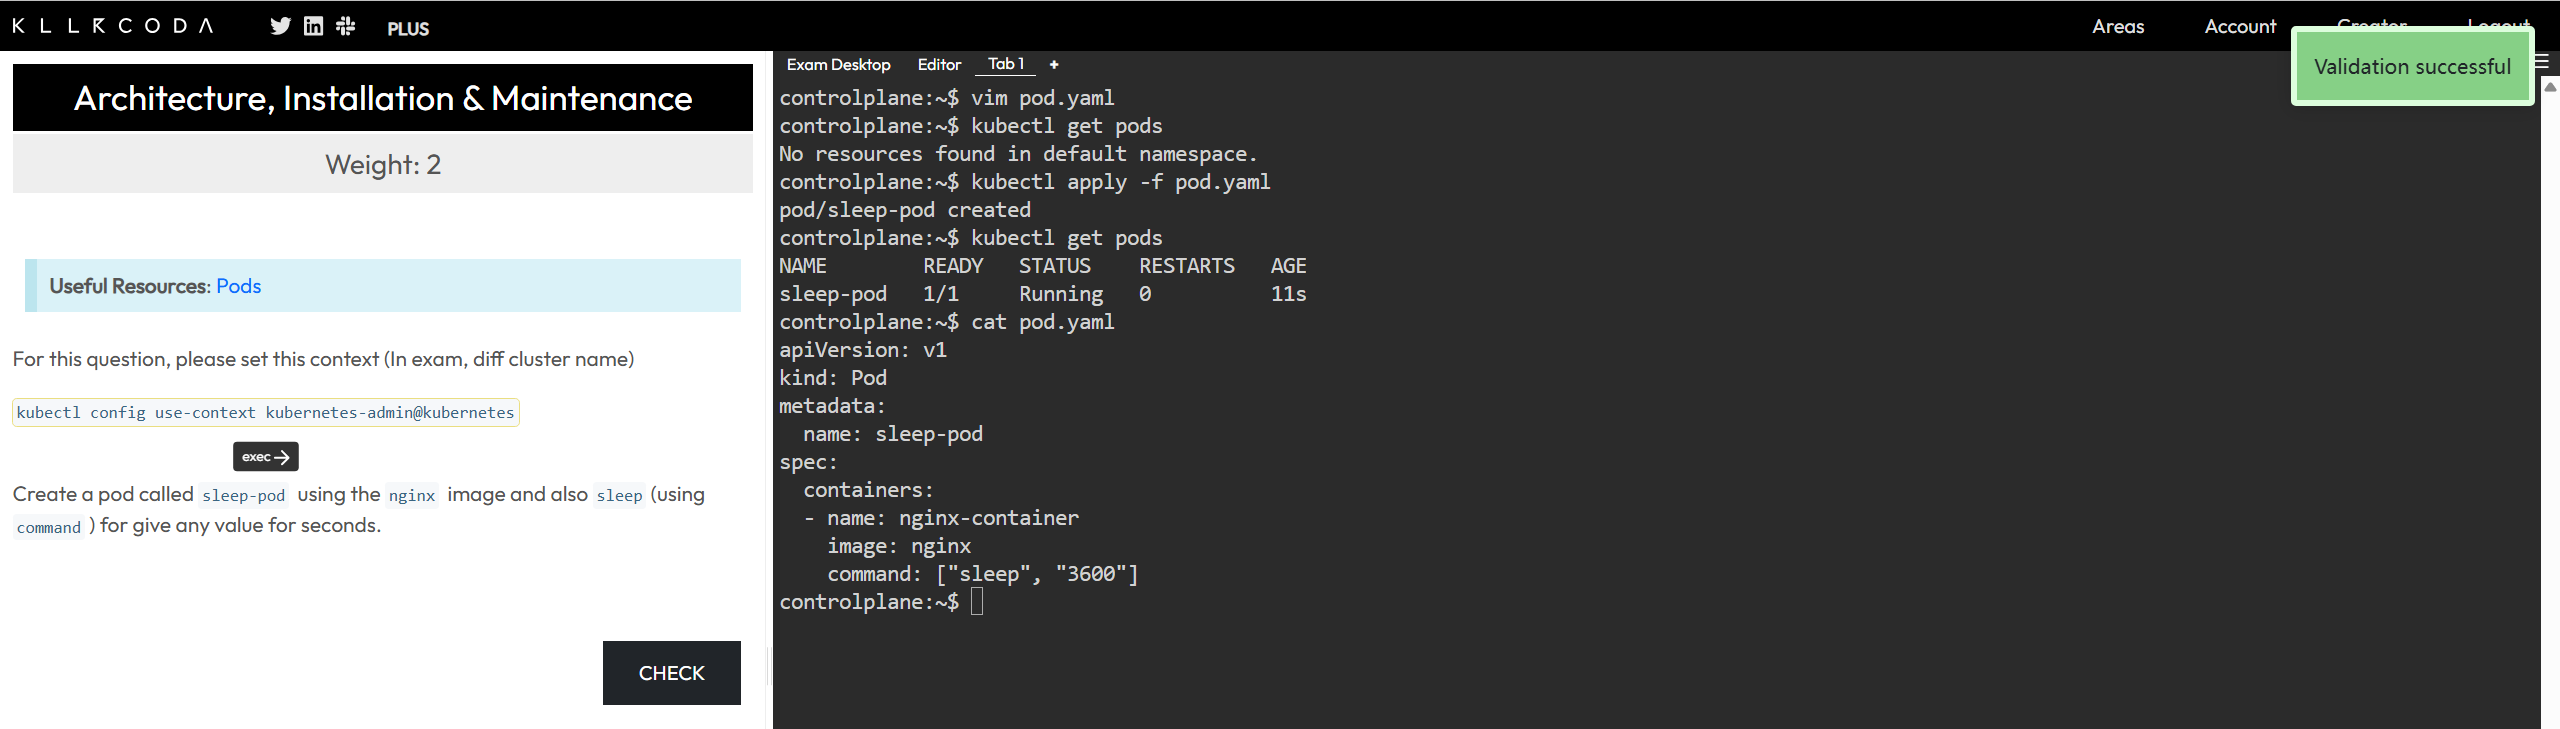Switch to the Exam Desktop tab

click(x=838, y=64)
